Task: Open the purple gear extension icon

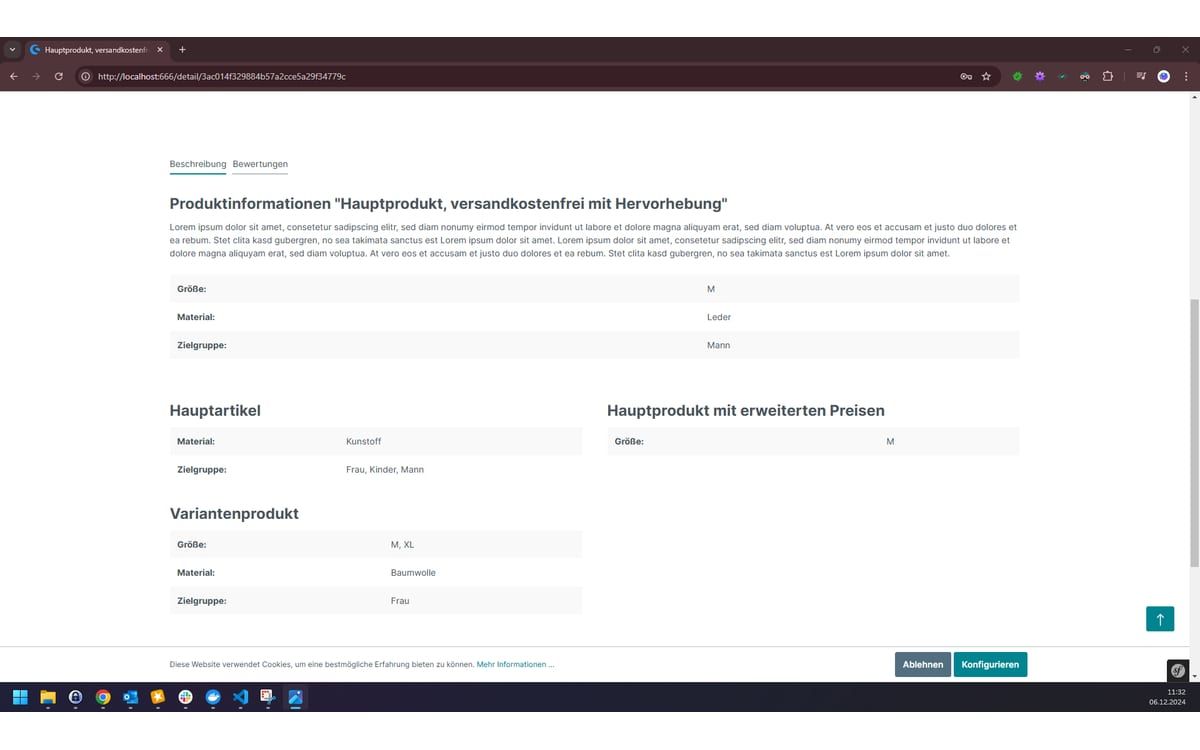Action: coord(1040,76)
